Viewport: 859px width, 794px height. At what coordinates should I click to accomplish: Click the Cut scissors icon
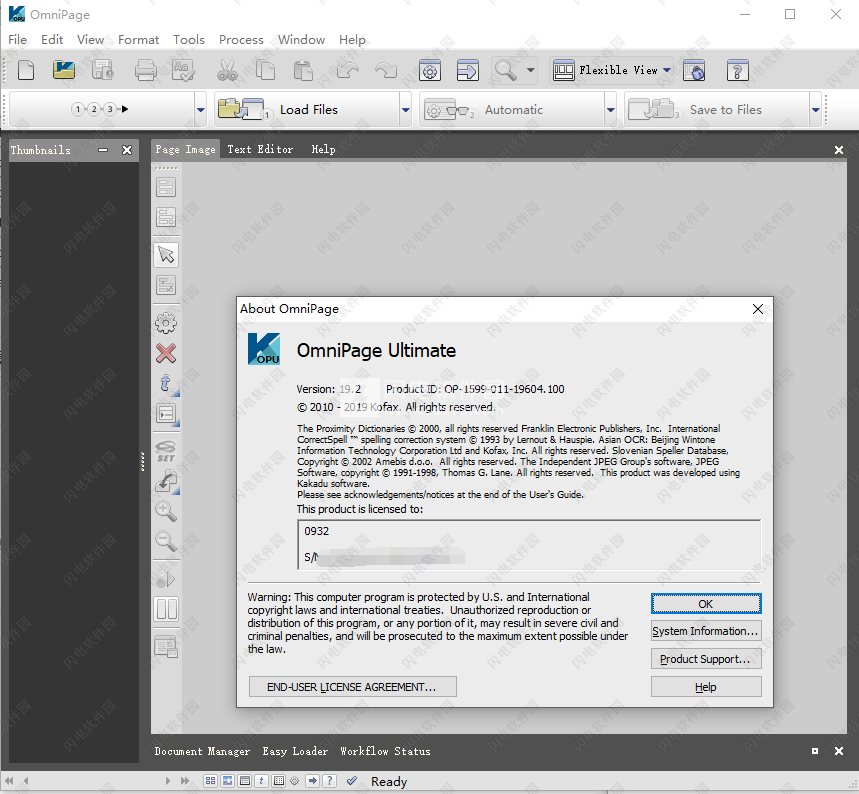point(227,71)
